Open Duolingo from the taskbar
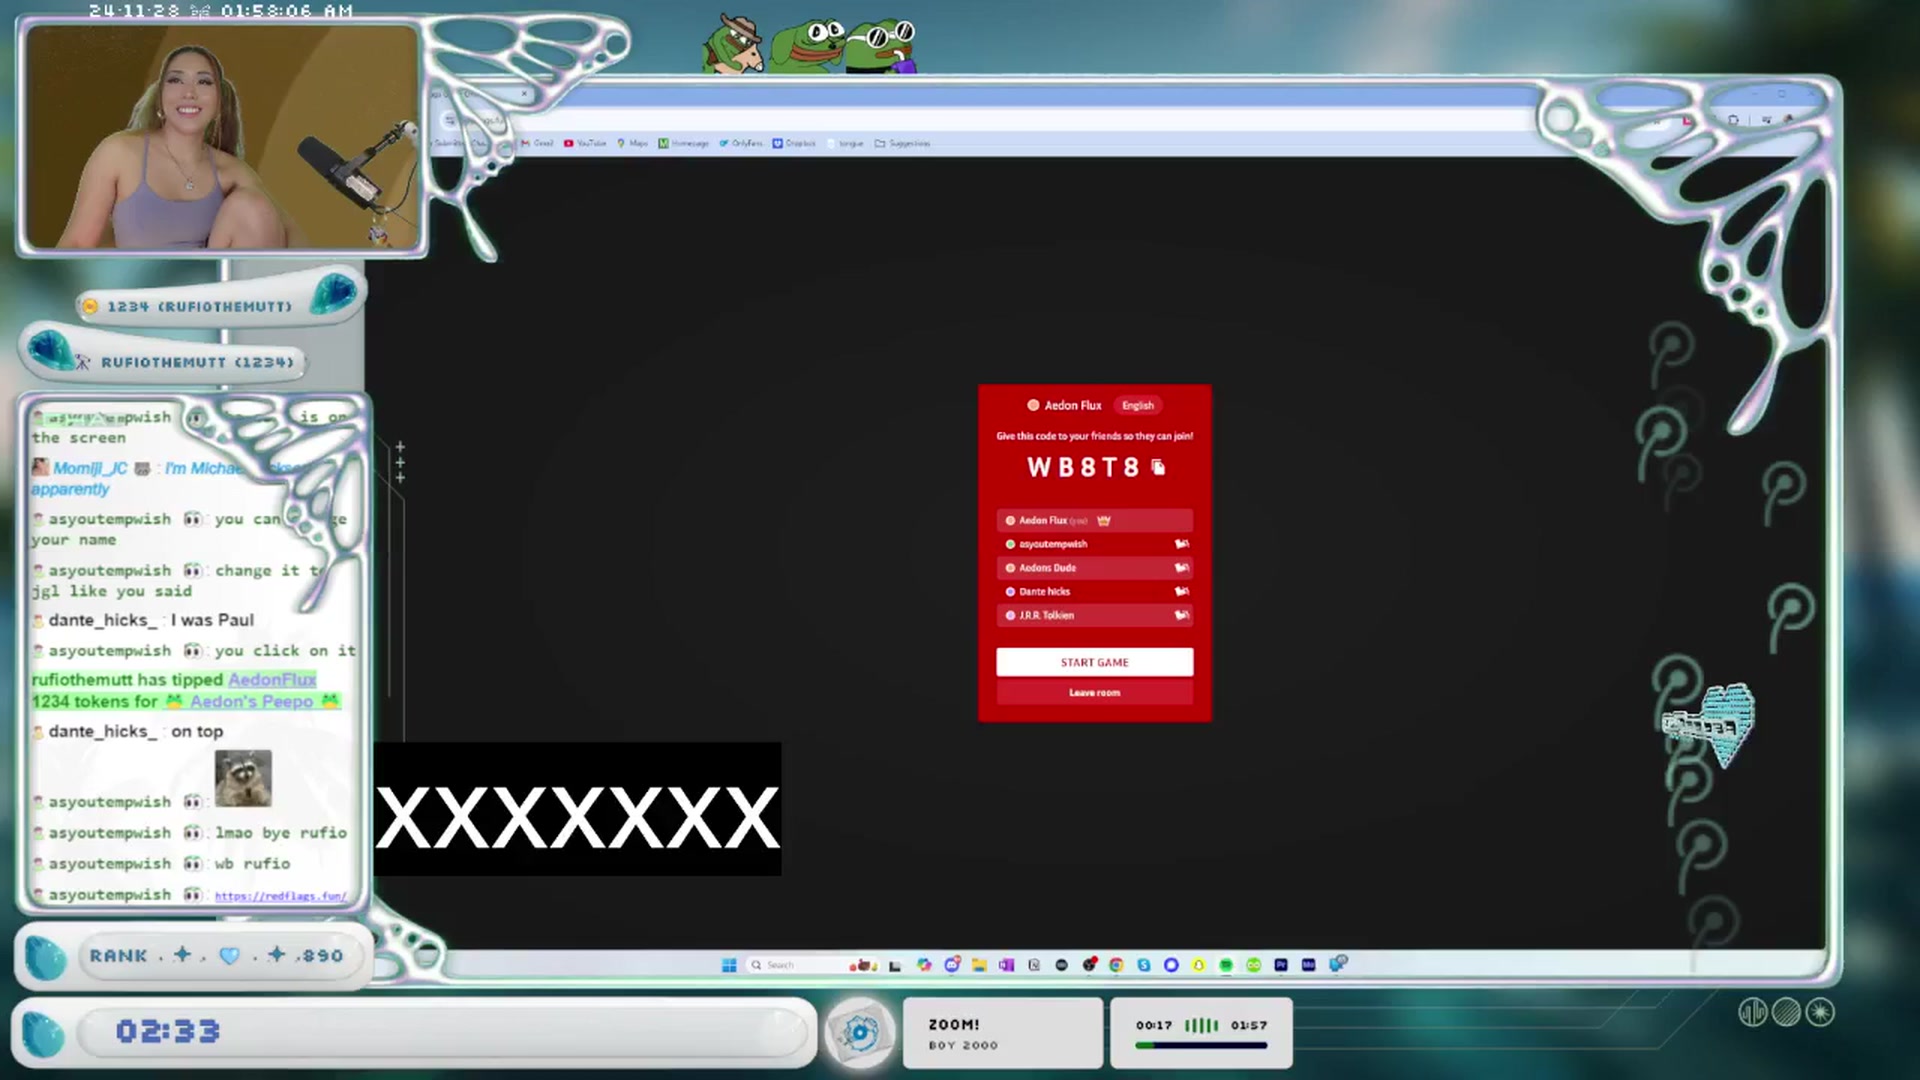1920x1080 pixels. pyautogui.click(x=1253, y=965)
